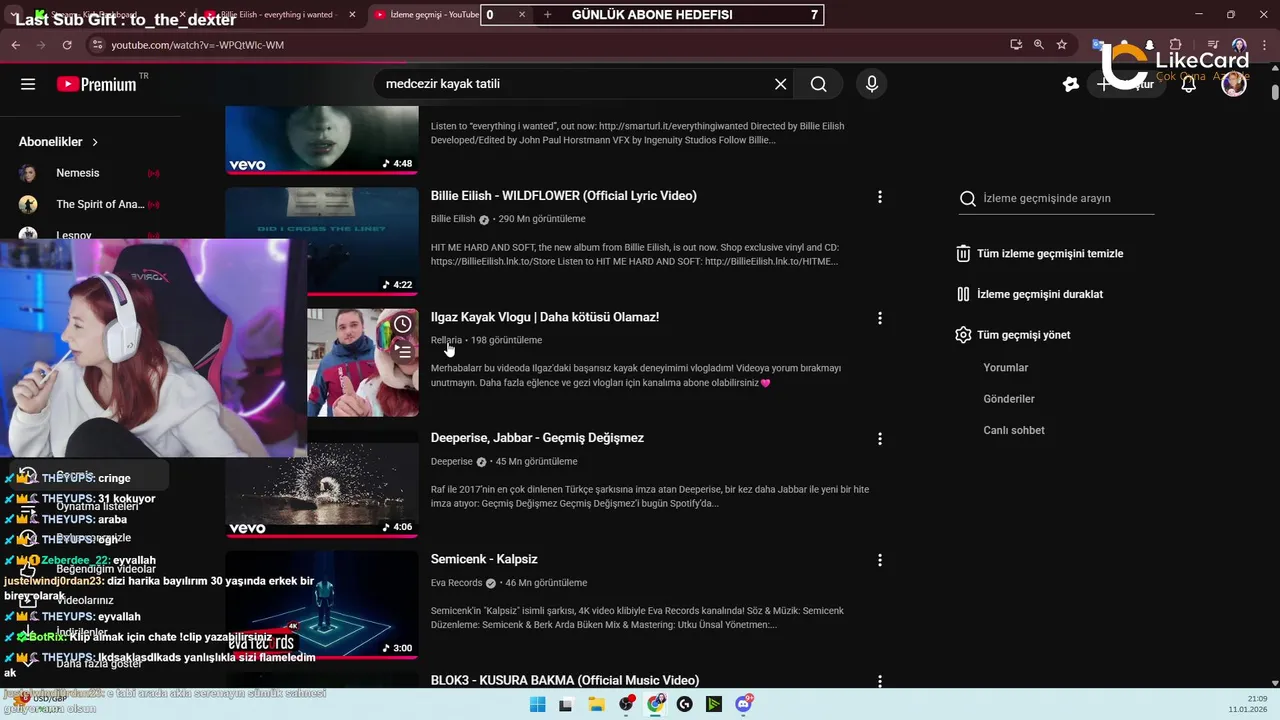Switch to Billie Eilish everything i wanted tab

(277, 15)
